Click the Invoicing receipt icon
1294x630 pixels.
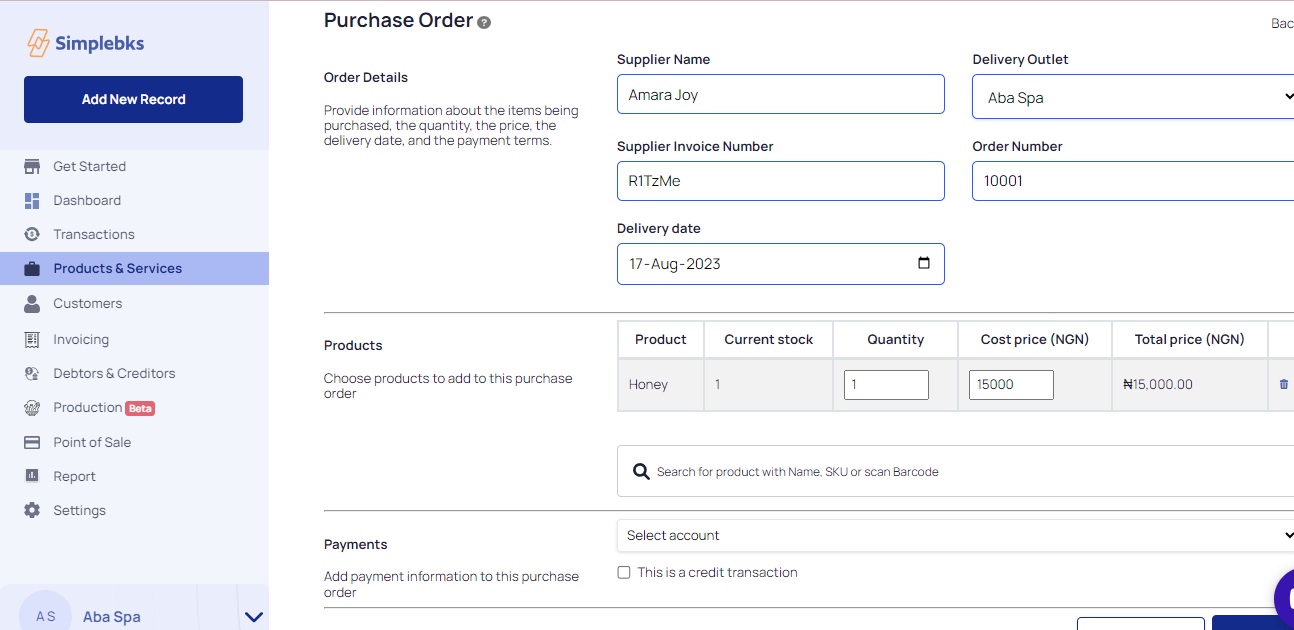click(32, 339)
